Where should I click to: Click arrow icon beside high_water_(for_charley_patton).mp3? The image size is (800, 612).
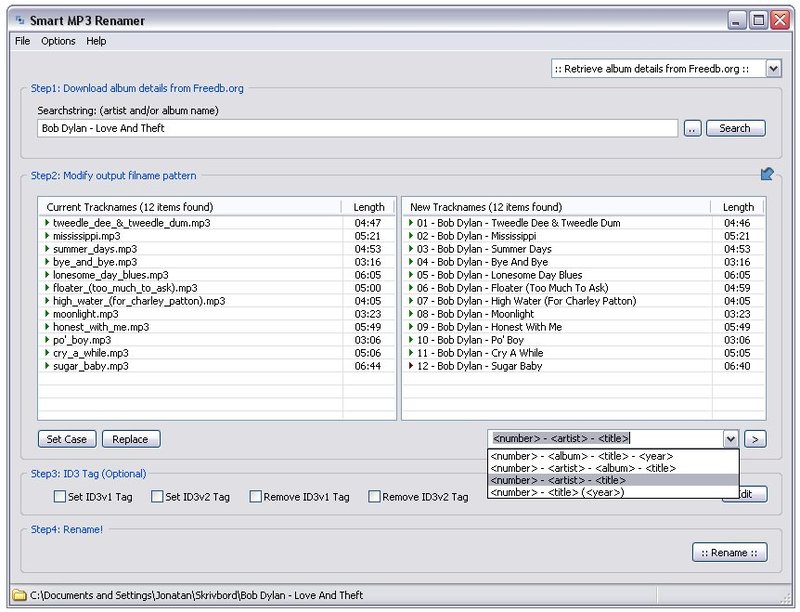(x=47, y=300)
